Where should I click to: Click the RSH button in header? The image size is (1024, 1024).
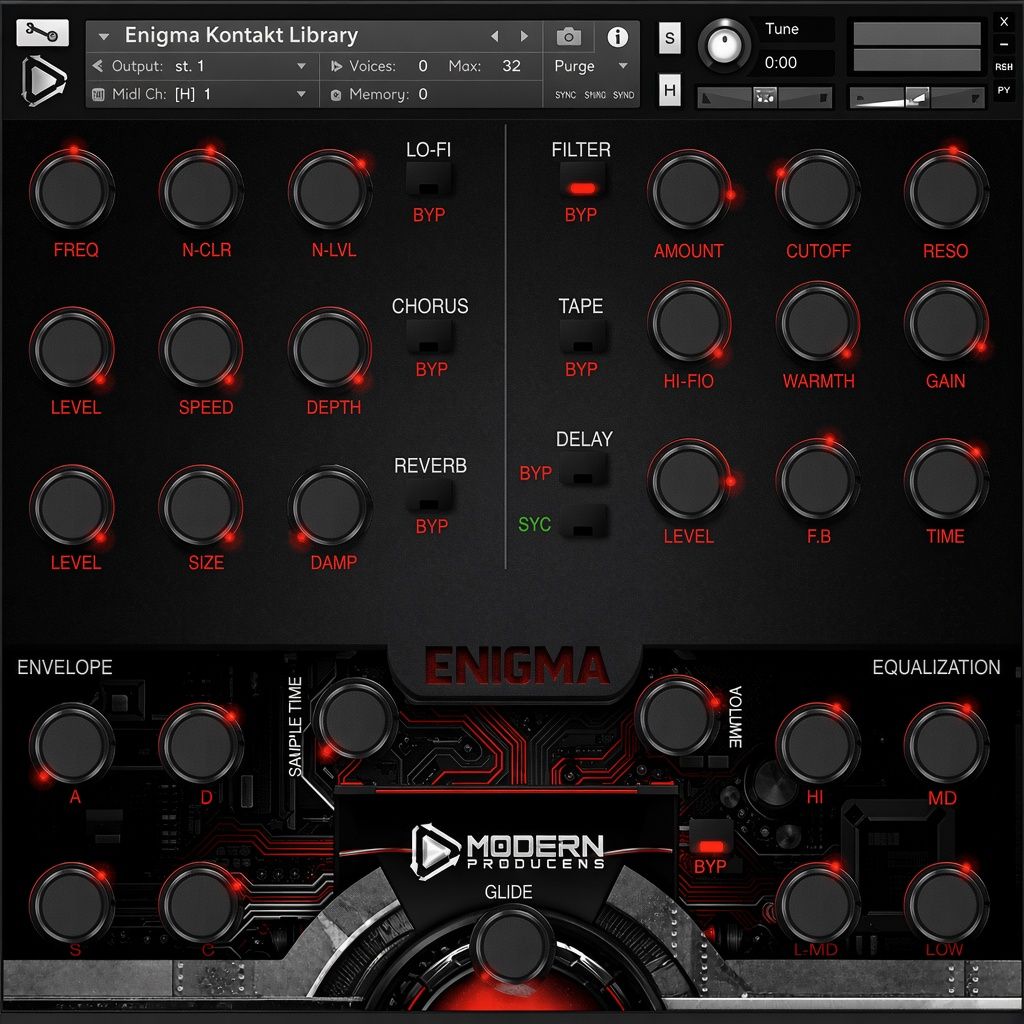(1004, 67)
